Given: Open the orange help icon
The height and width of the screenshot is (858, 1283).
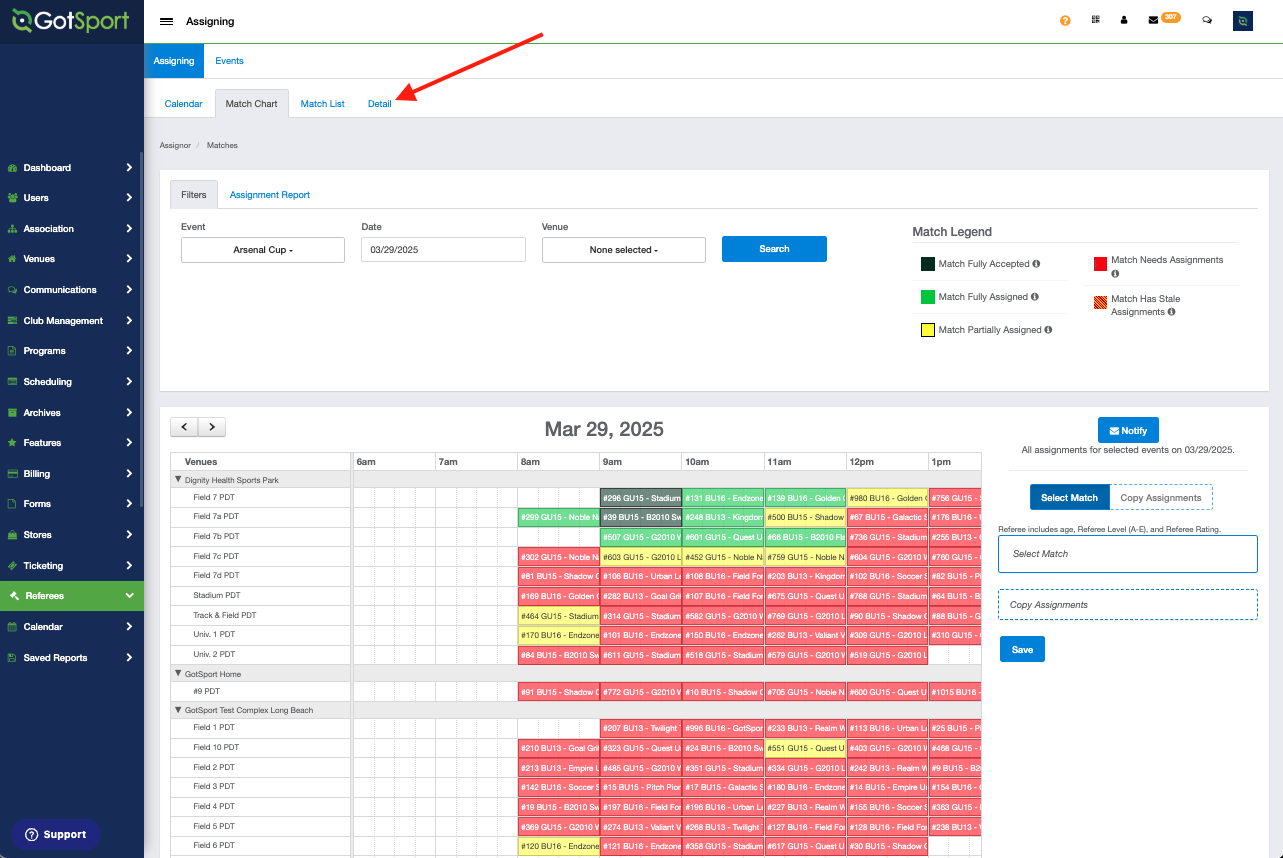Looking at the screenshot, I should coord(1064,20).
